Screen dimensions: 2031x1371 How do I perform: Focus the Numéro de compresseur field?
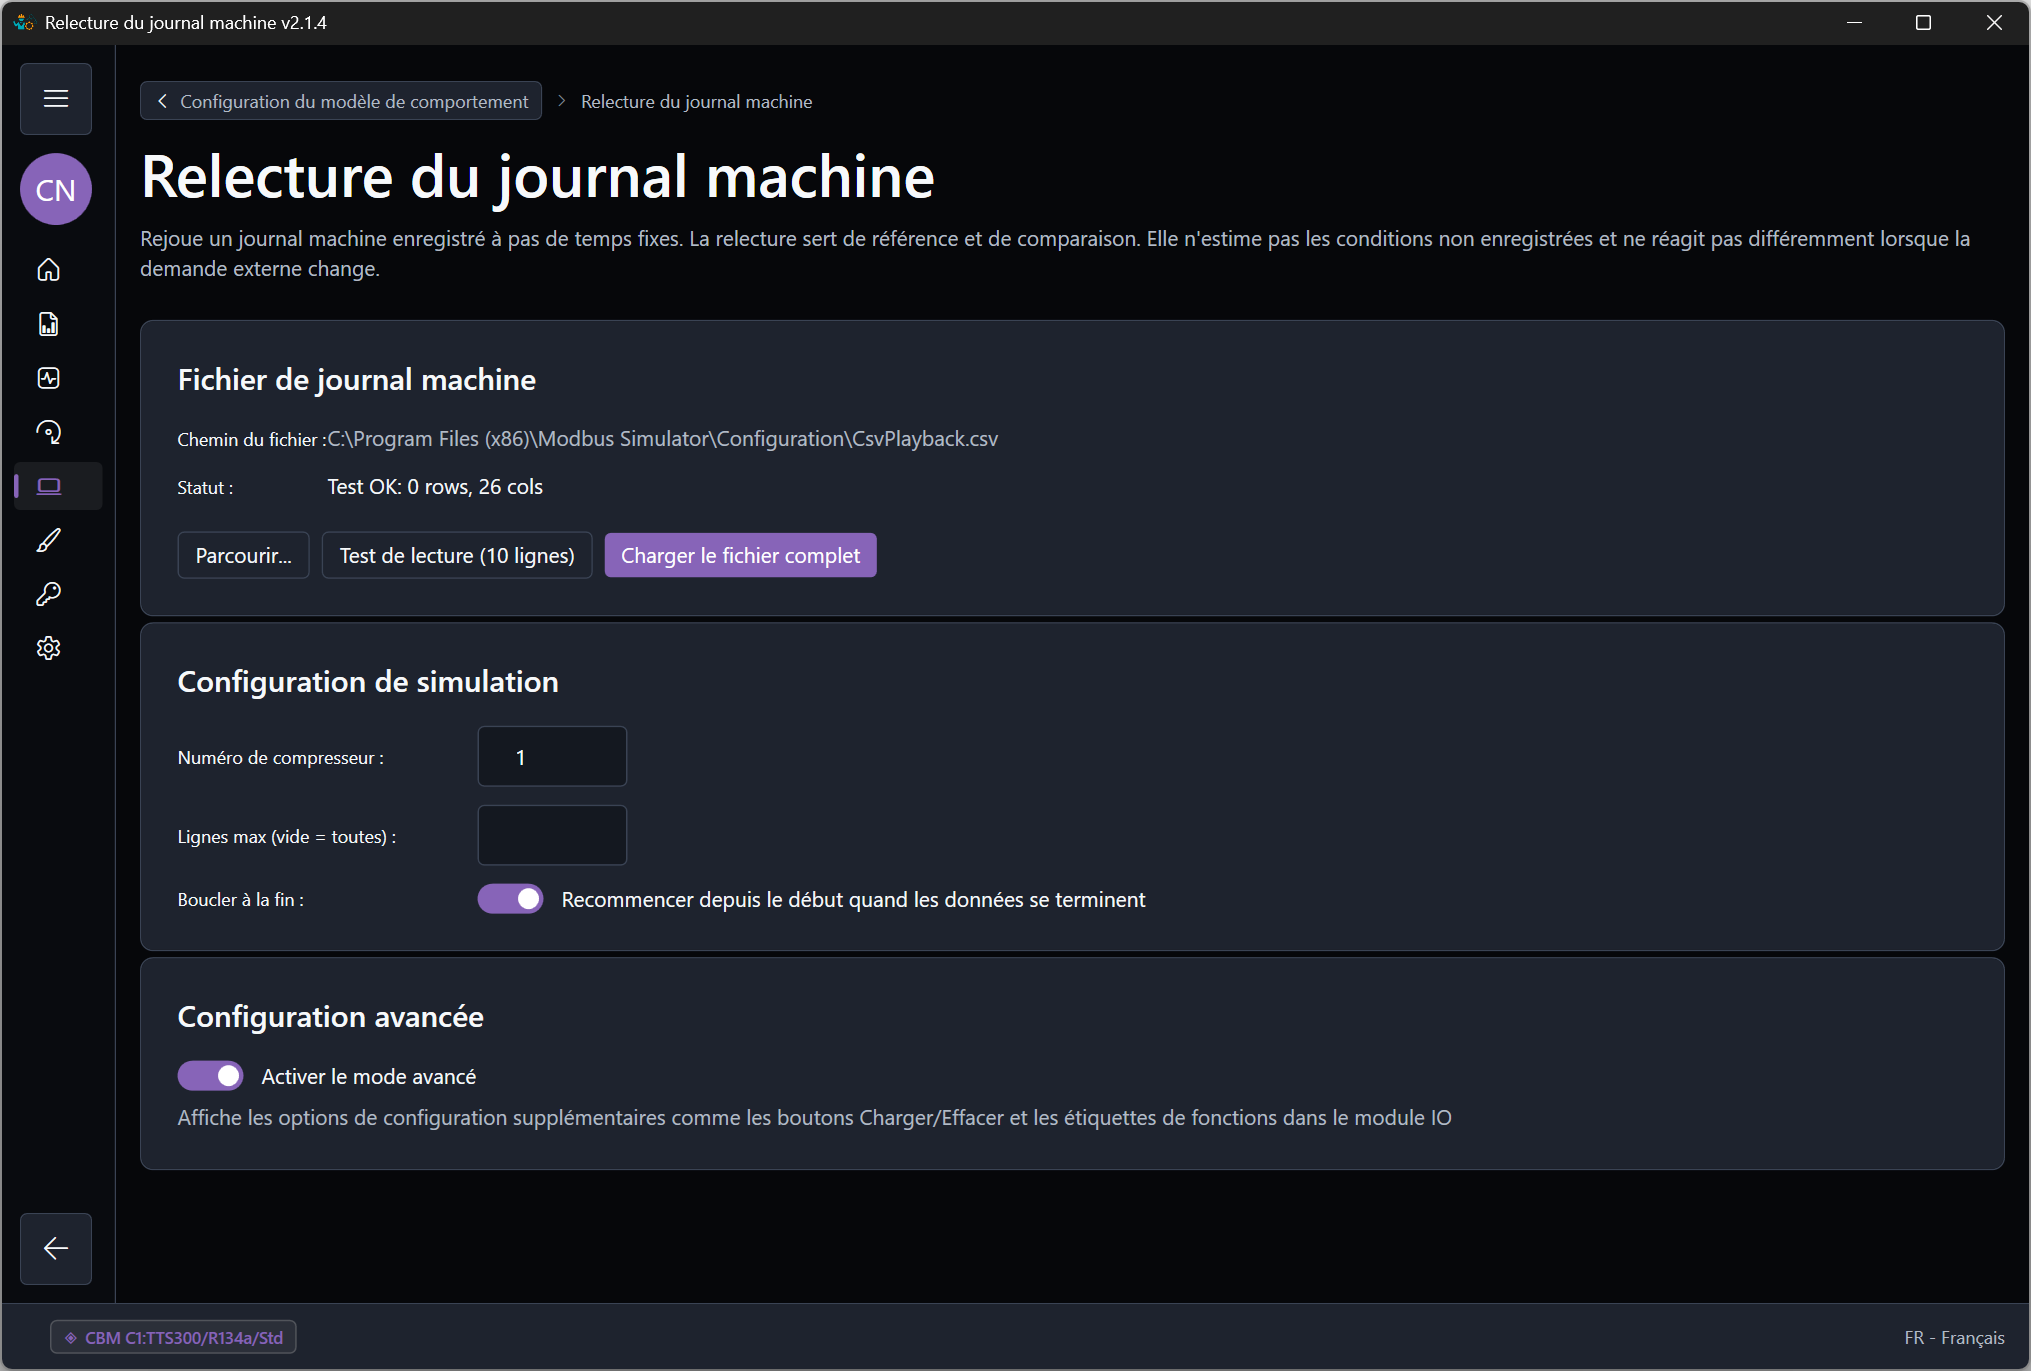click(552, 757)
